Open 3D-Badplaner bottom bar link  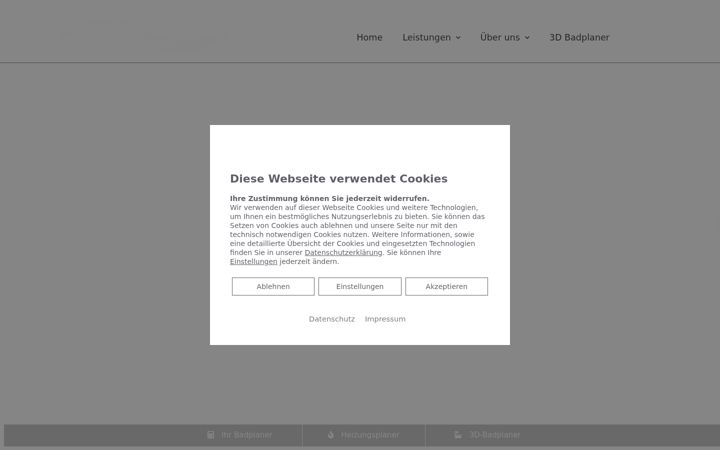pyautogui.click(x=495, y=435)
